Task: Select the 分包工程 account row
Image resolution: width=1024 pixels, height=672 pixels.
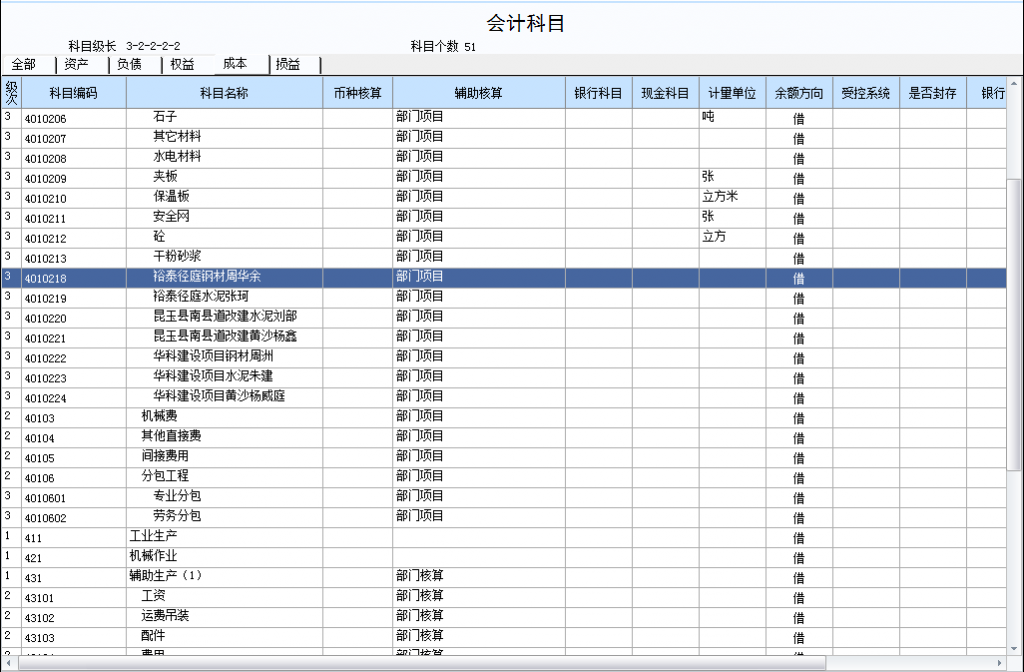Action: 504,478
